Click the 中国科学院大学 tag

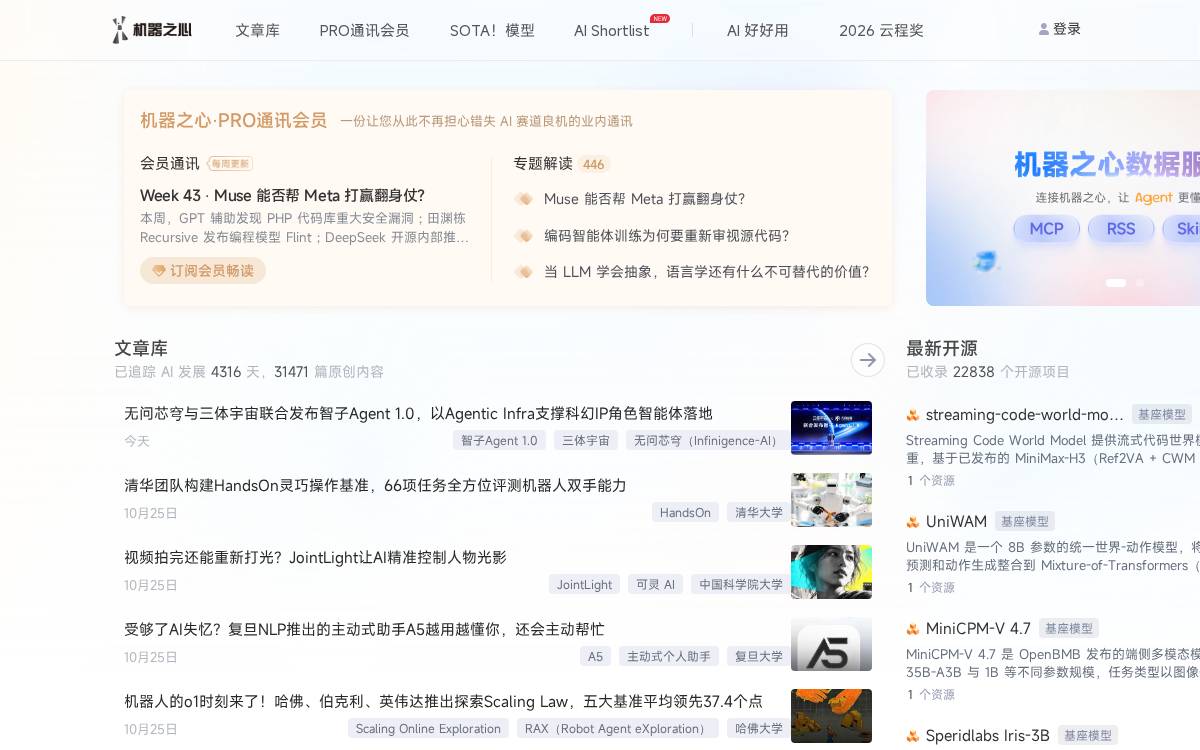click(741, 585)
